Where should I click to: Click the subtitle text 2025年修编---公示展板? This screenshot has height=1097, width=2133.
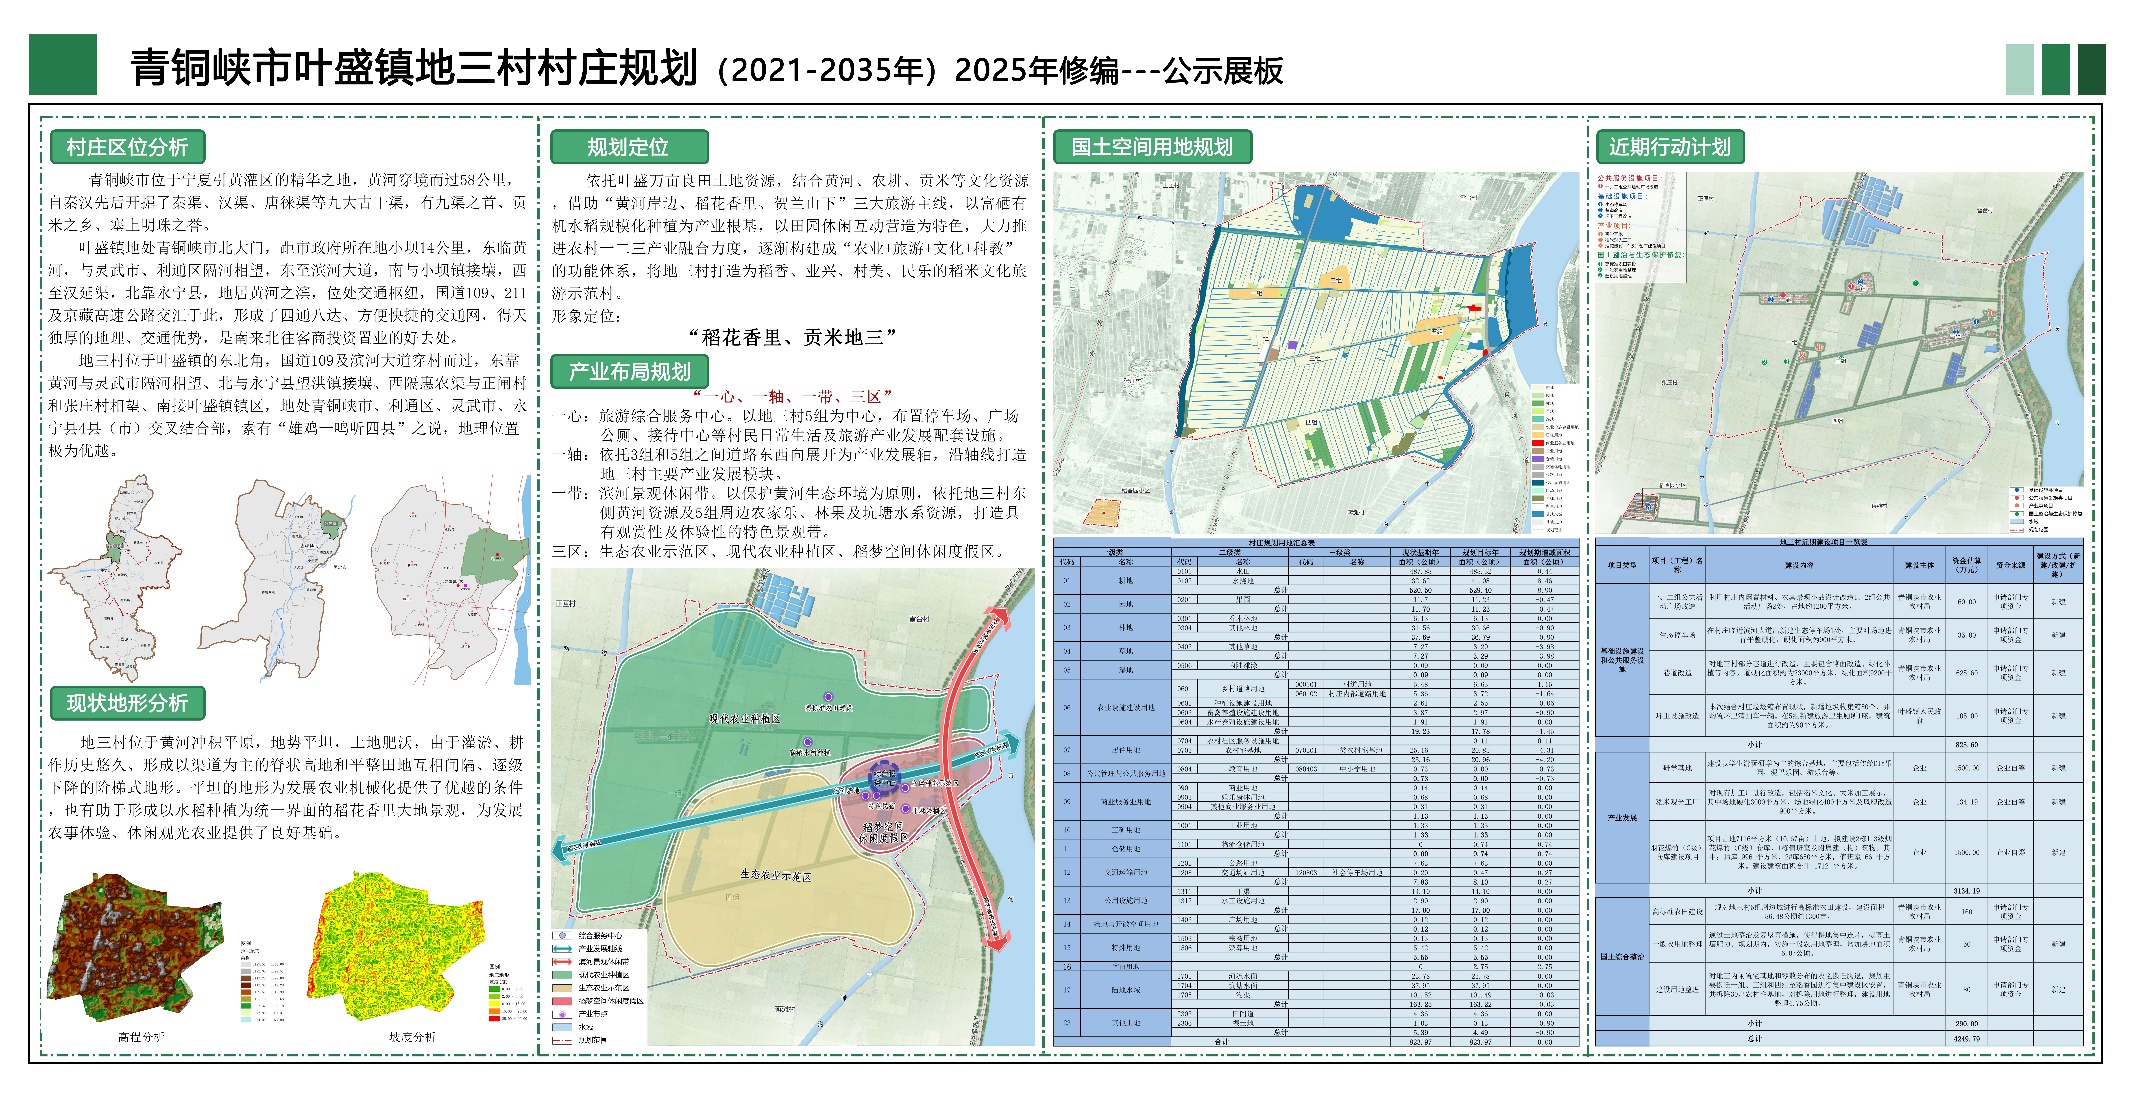(x=1119, y=70)
